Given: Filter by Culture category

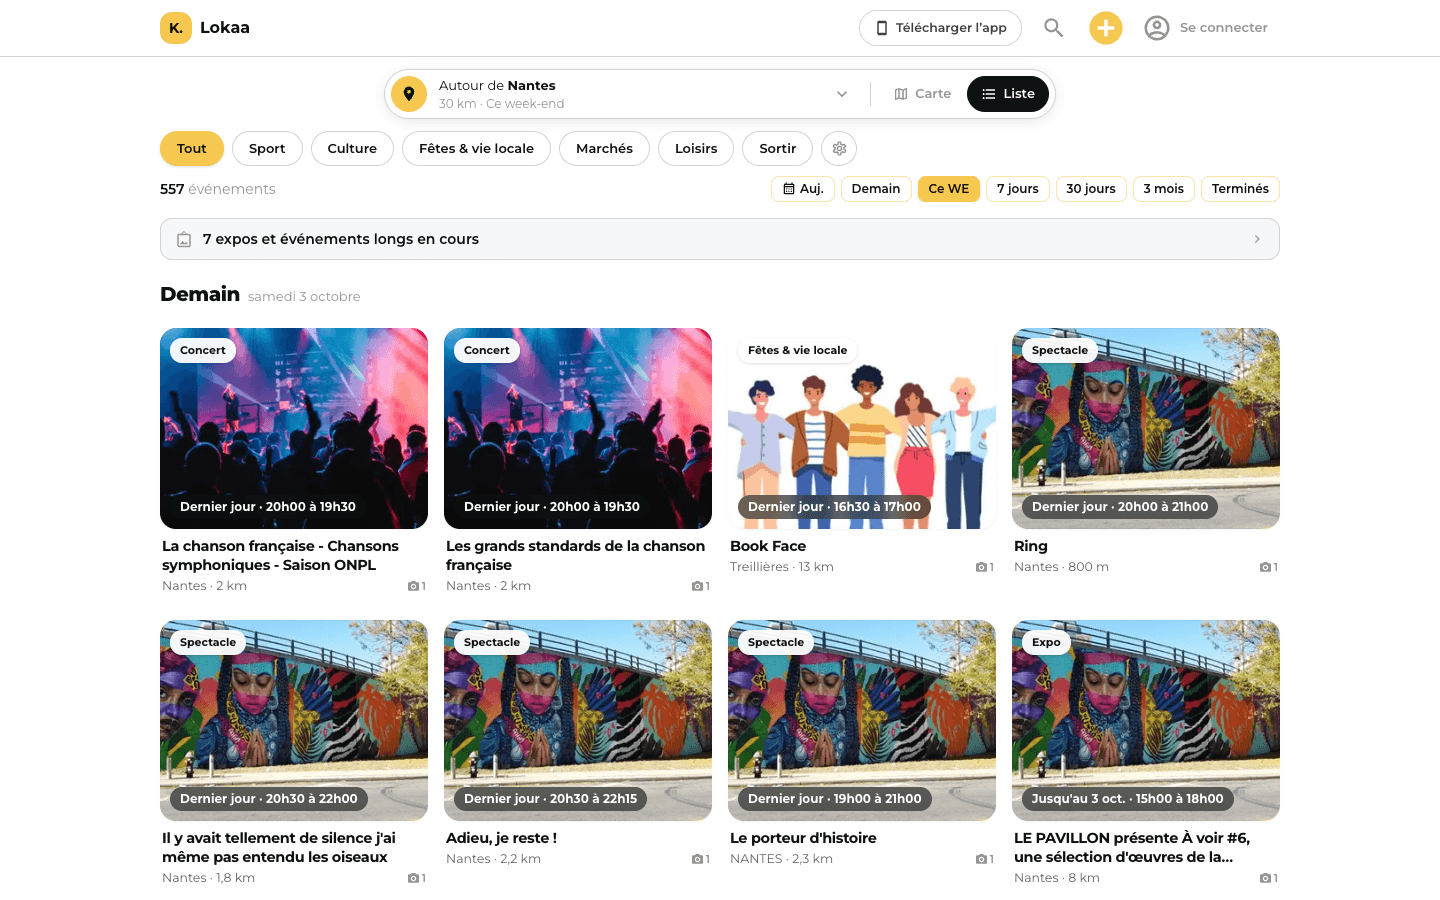Looking at the screenshot, I should 352,149.
